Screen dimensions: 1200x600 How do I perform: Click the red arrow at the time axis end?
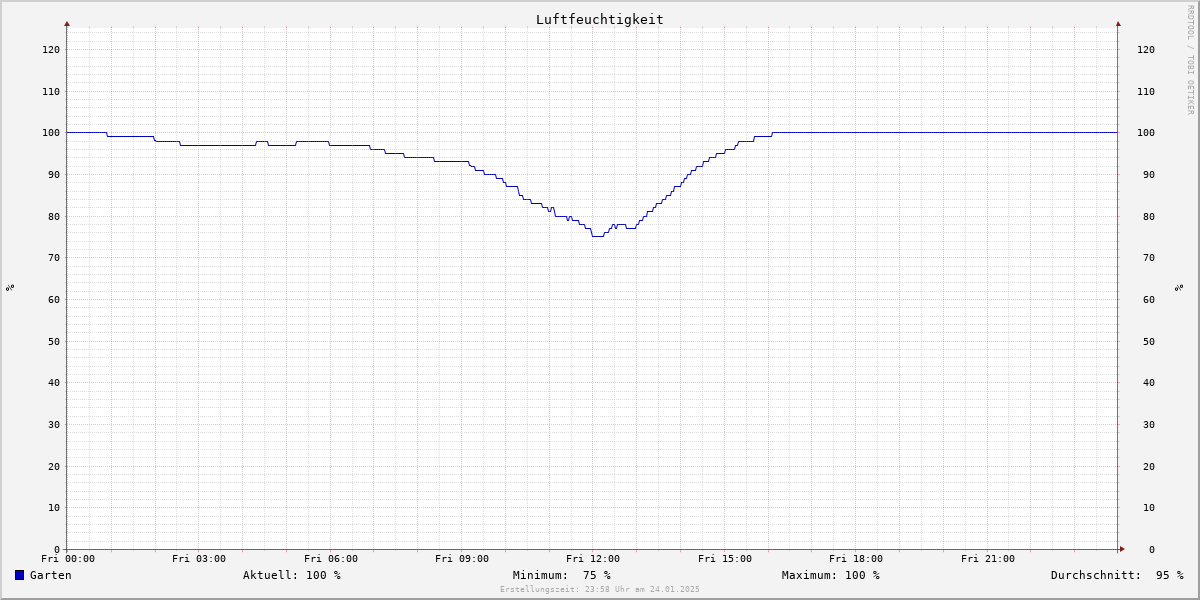[x=1122, y=549]
